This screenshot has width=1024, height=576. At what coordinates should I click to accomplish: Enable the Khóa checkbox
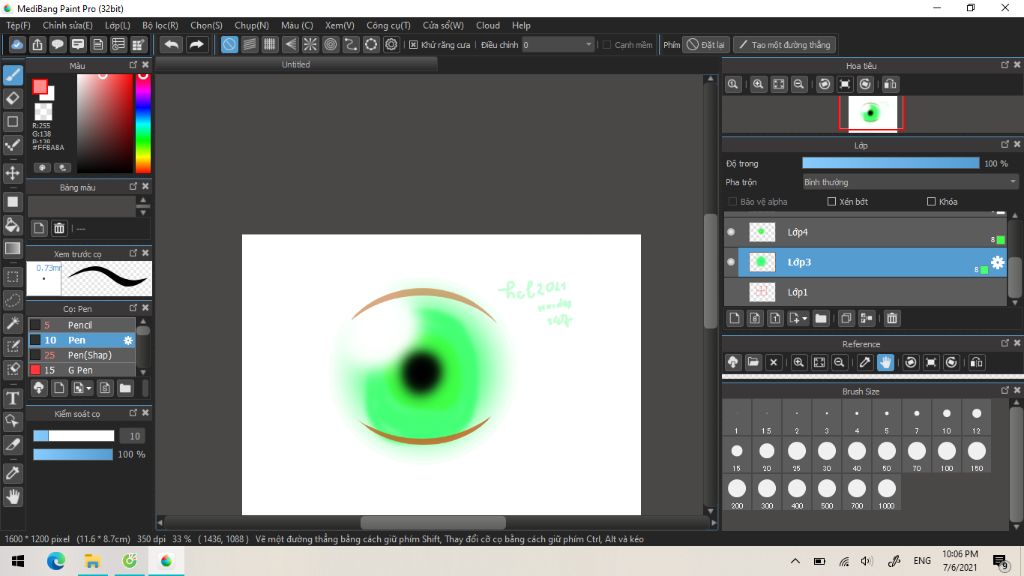point(931,202)
